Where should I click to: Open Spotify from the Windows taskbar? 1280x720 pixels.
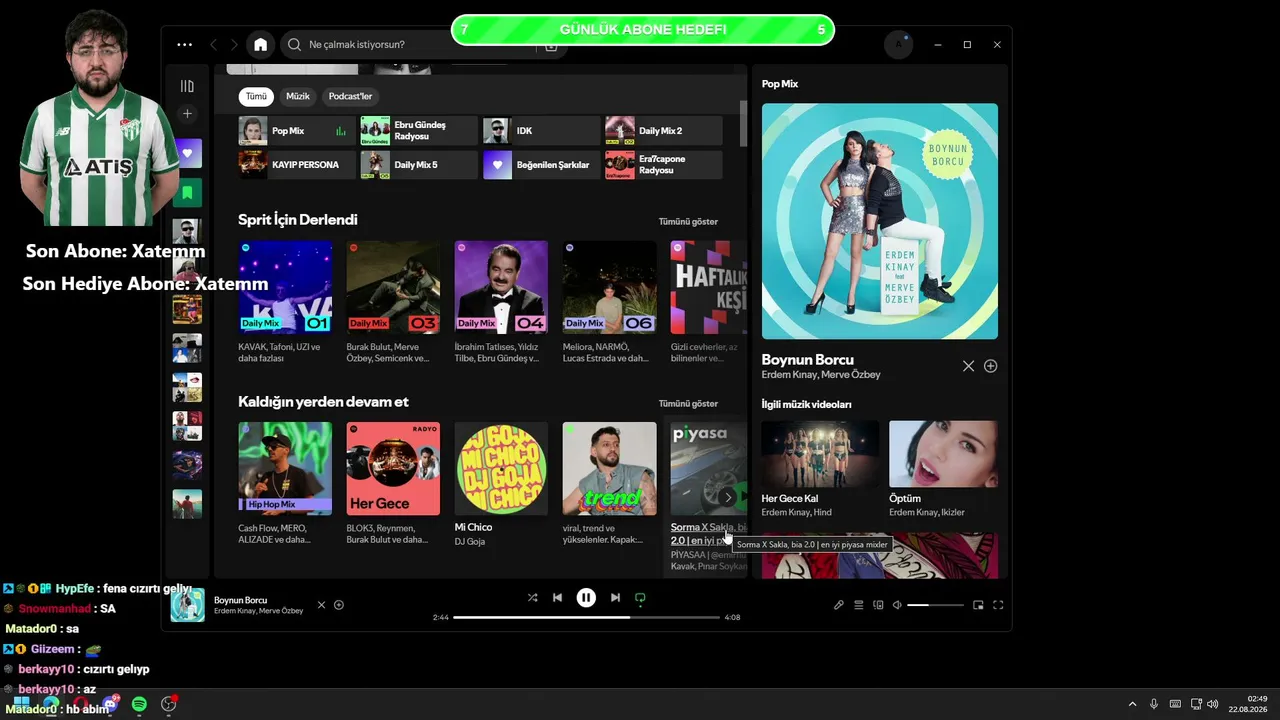click(139, 704)
